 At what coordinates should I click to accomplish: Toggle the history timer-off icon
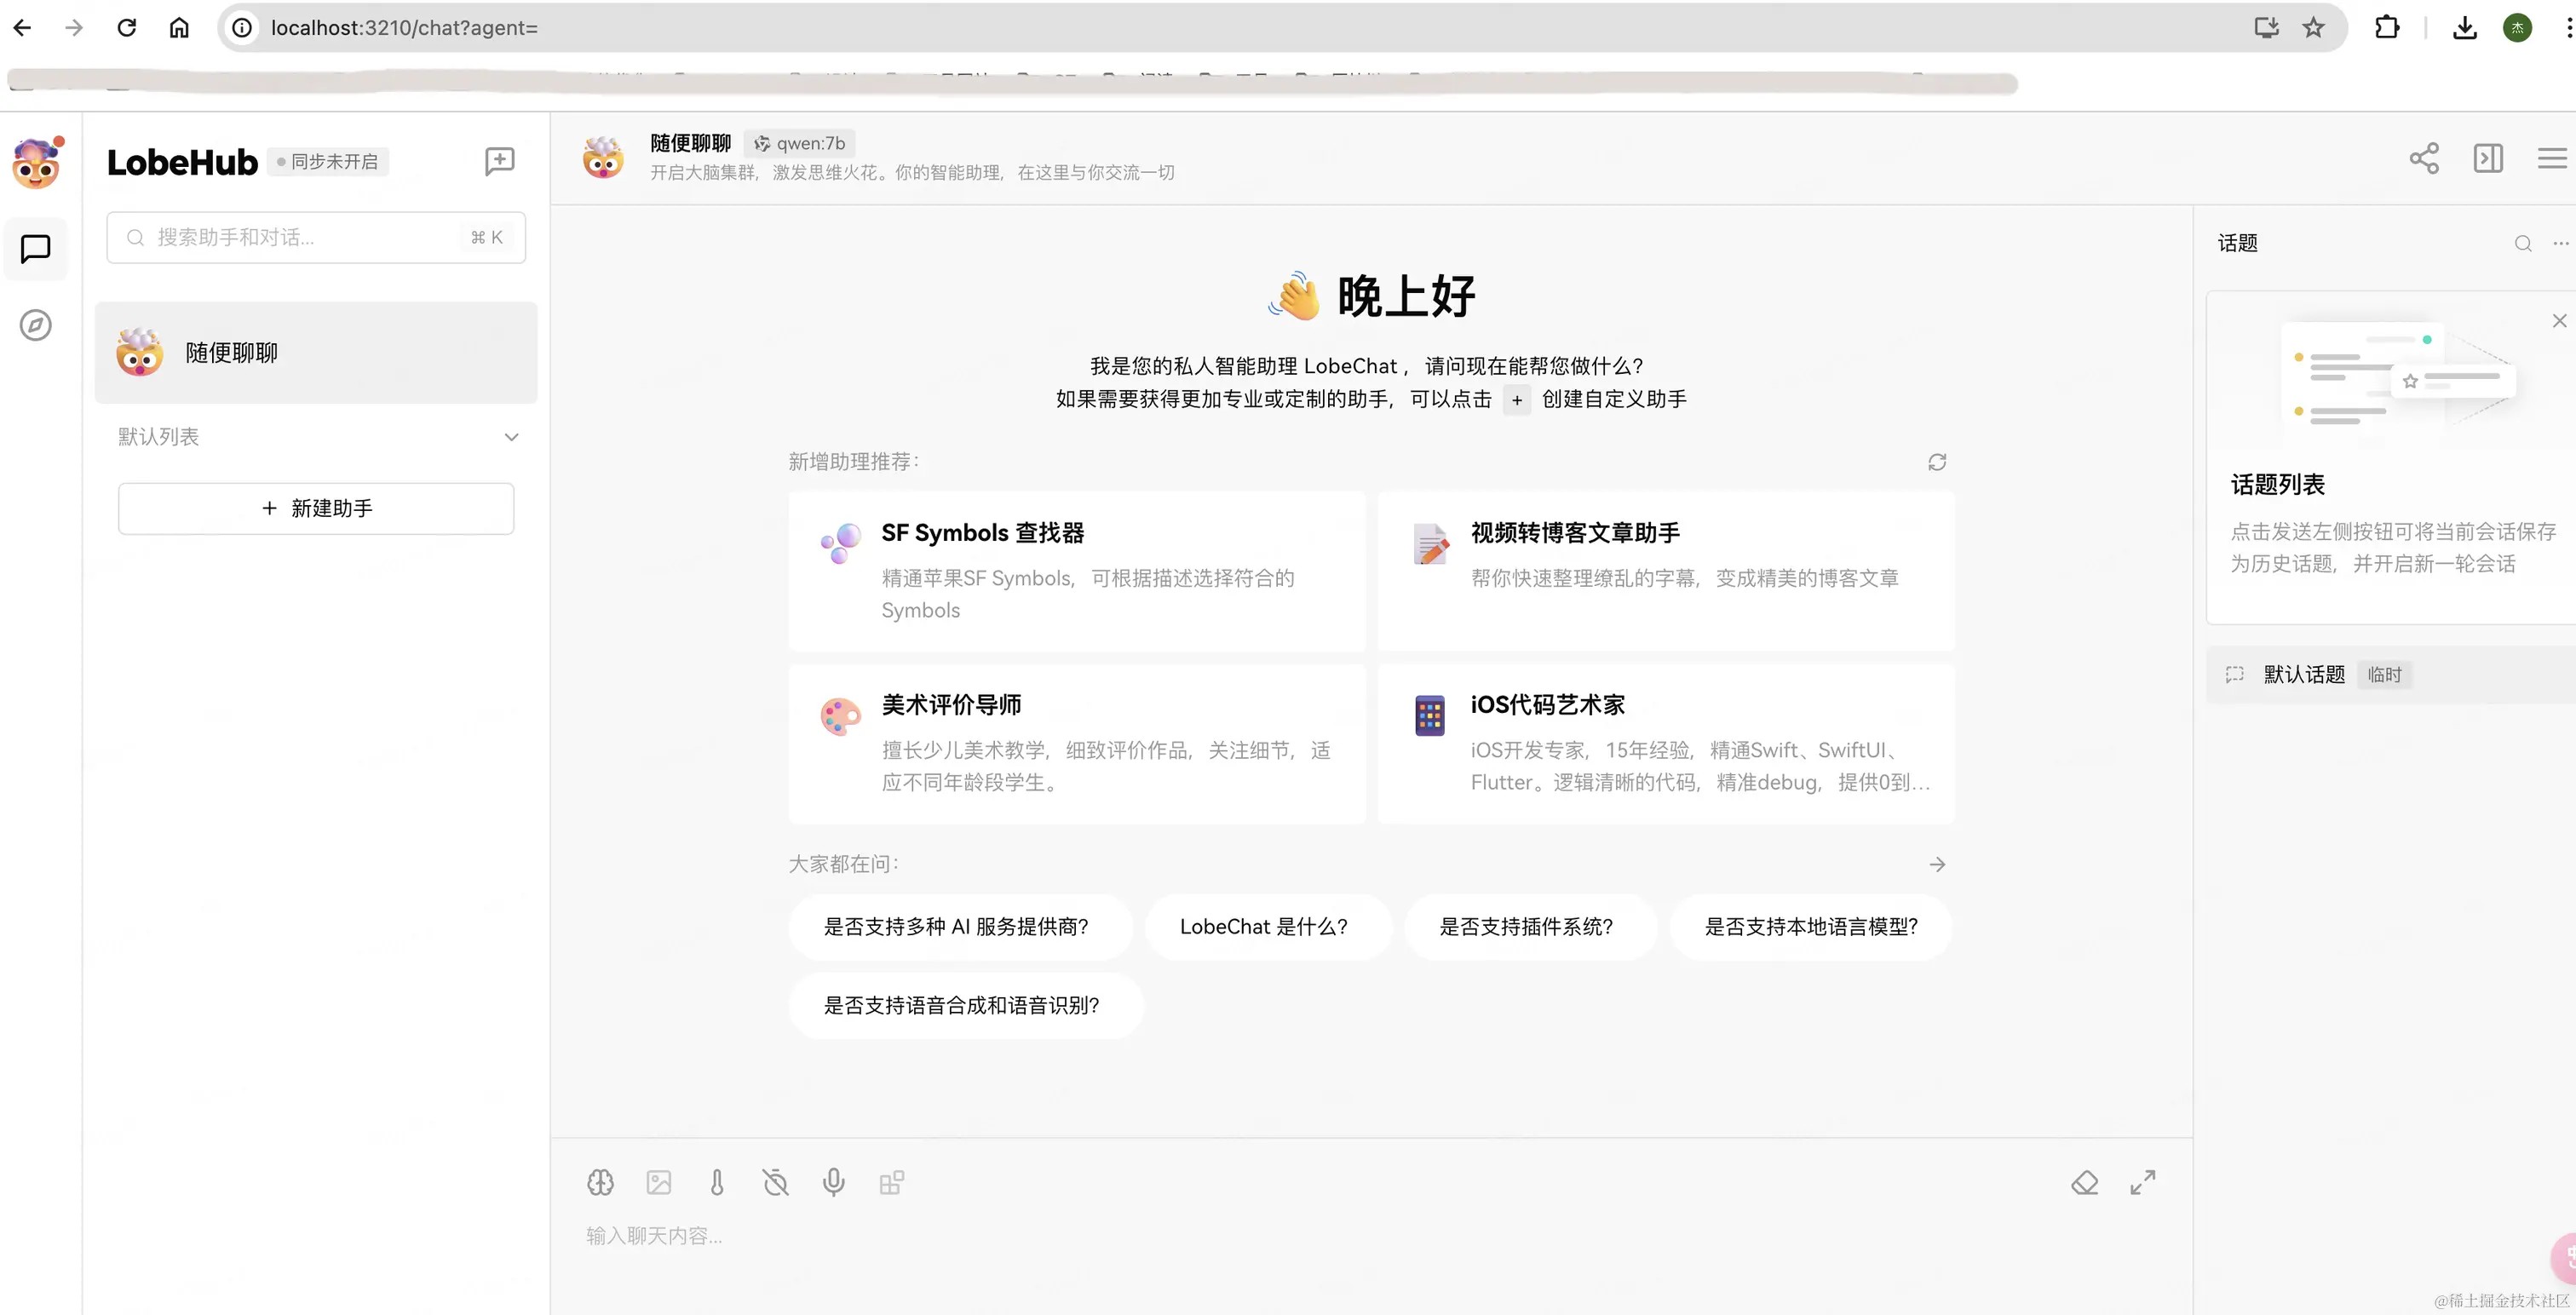(x=775, y=1182)
